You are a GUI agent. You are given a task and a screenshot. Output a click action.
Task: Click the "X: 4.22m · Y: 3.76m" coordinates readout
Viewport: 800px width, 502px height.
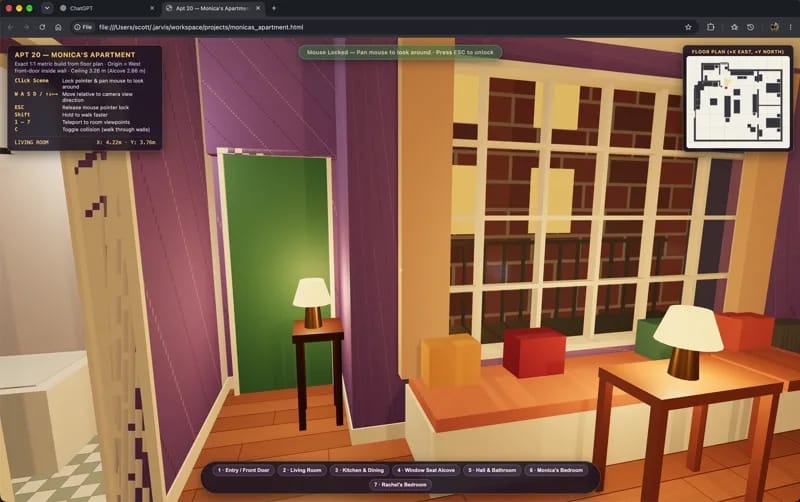[126, 142]
